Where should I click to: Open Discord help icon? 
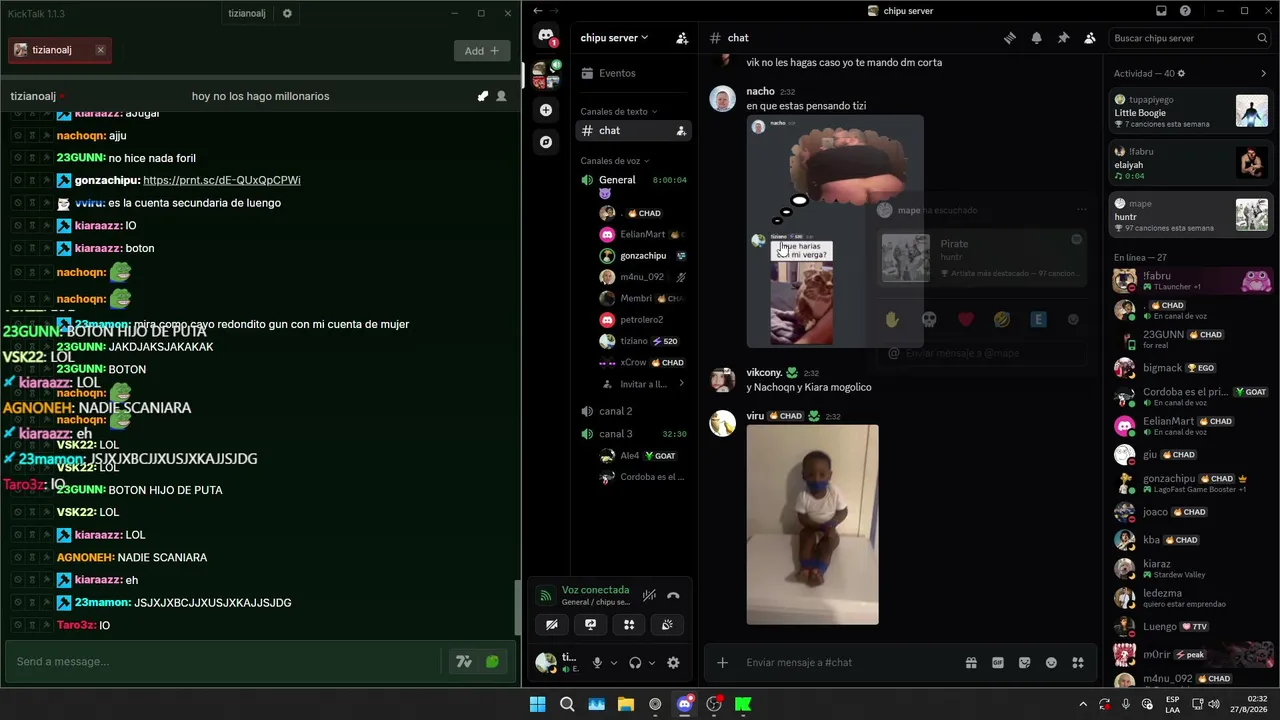coord(1185,11)
